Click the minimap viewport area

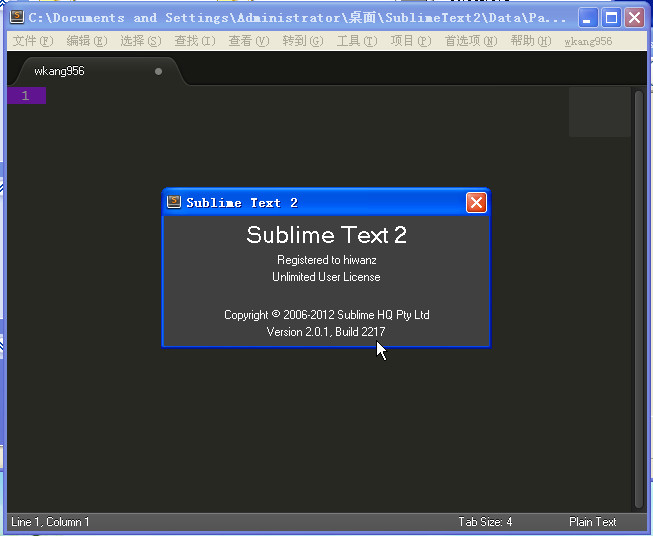[600, 112]
